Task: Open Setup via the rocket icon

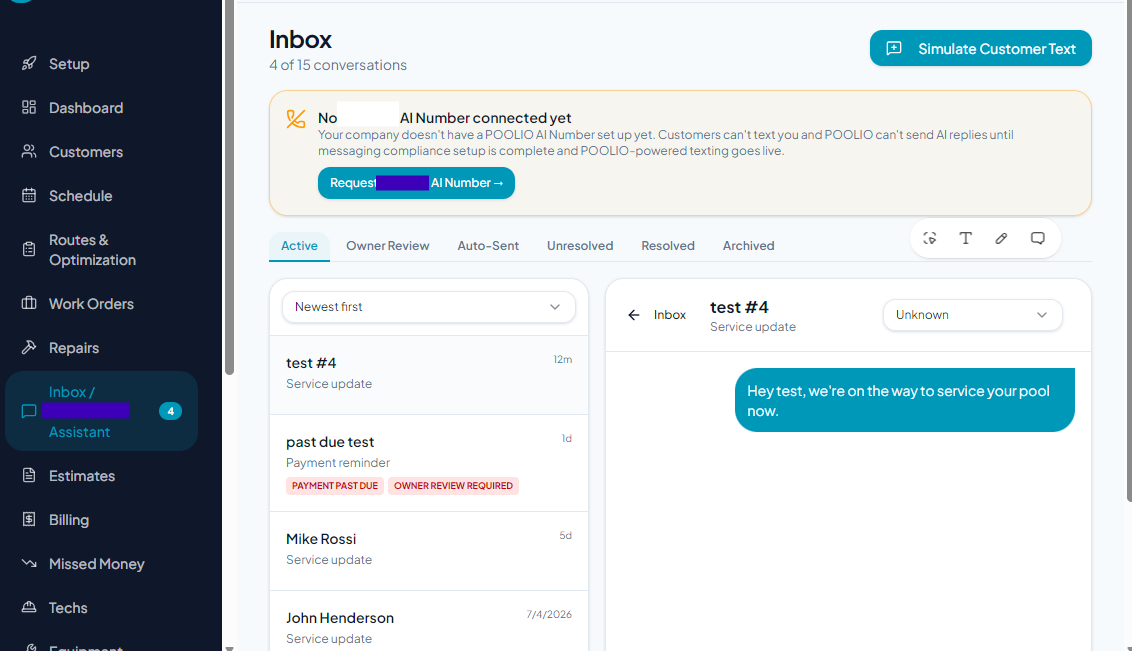Action: (29, 64)
